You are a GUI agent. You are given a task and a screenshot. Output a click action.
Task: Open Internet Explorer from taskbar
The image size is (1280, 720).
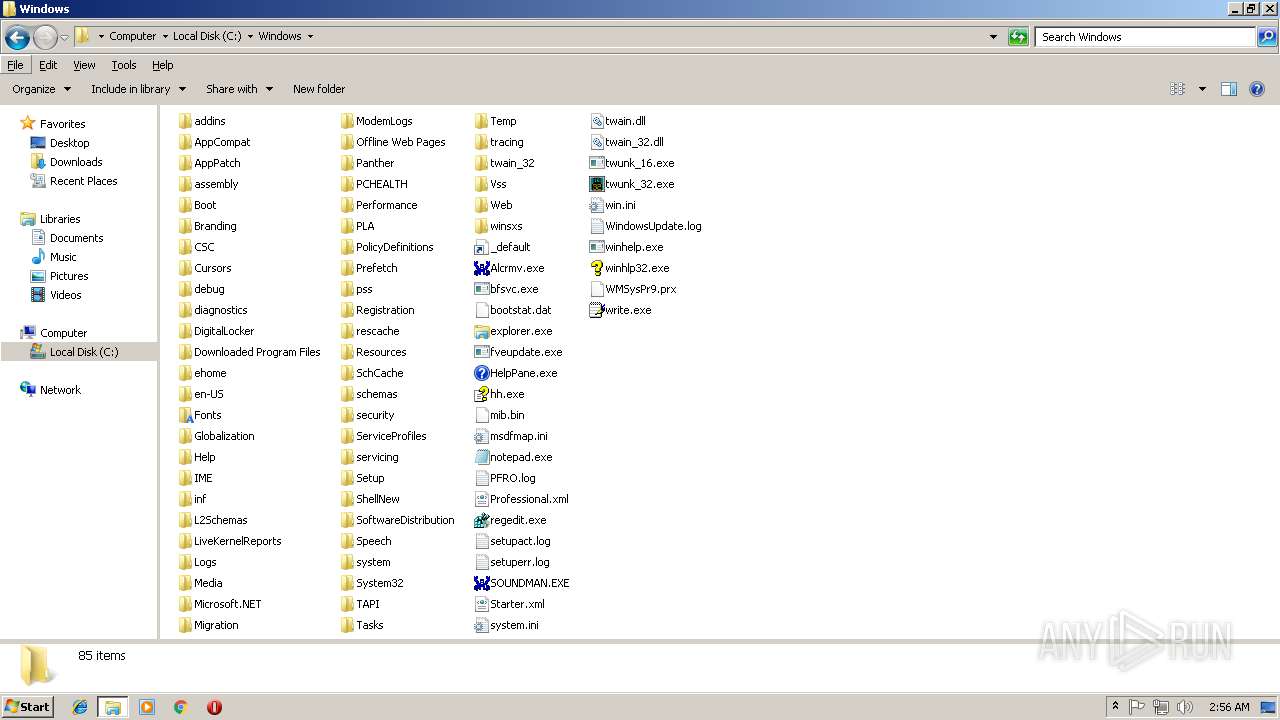pyautogui.click(x=80, y=707)
